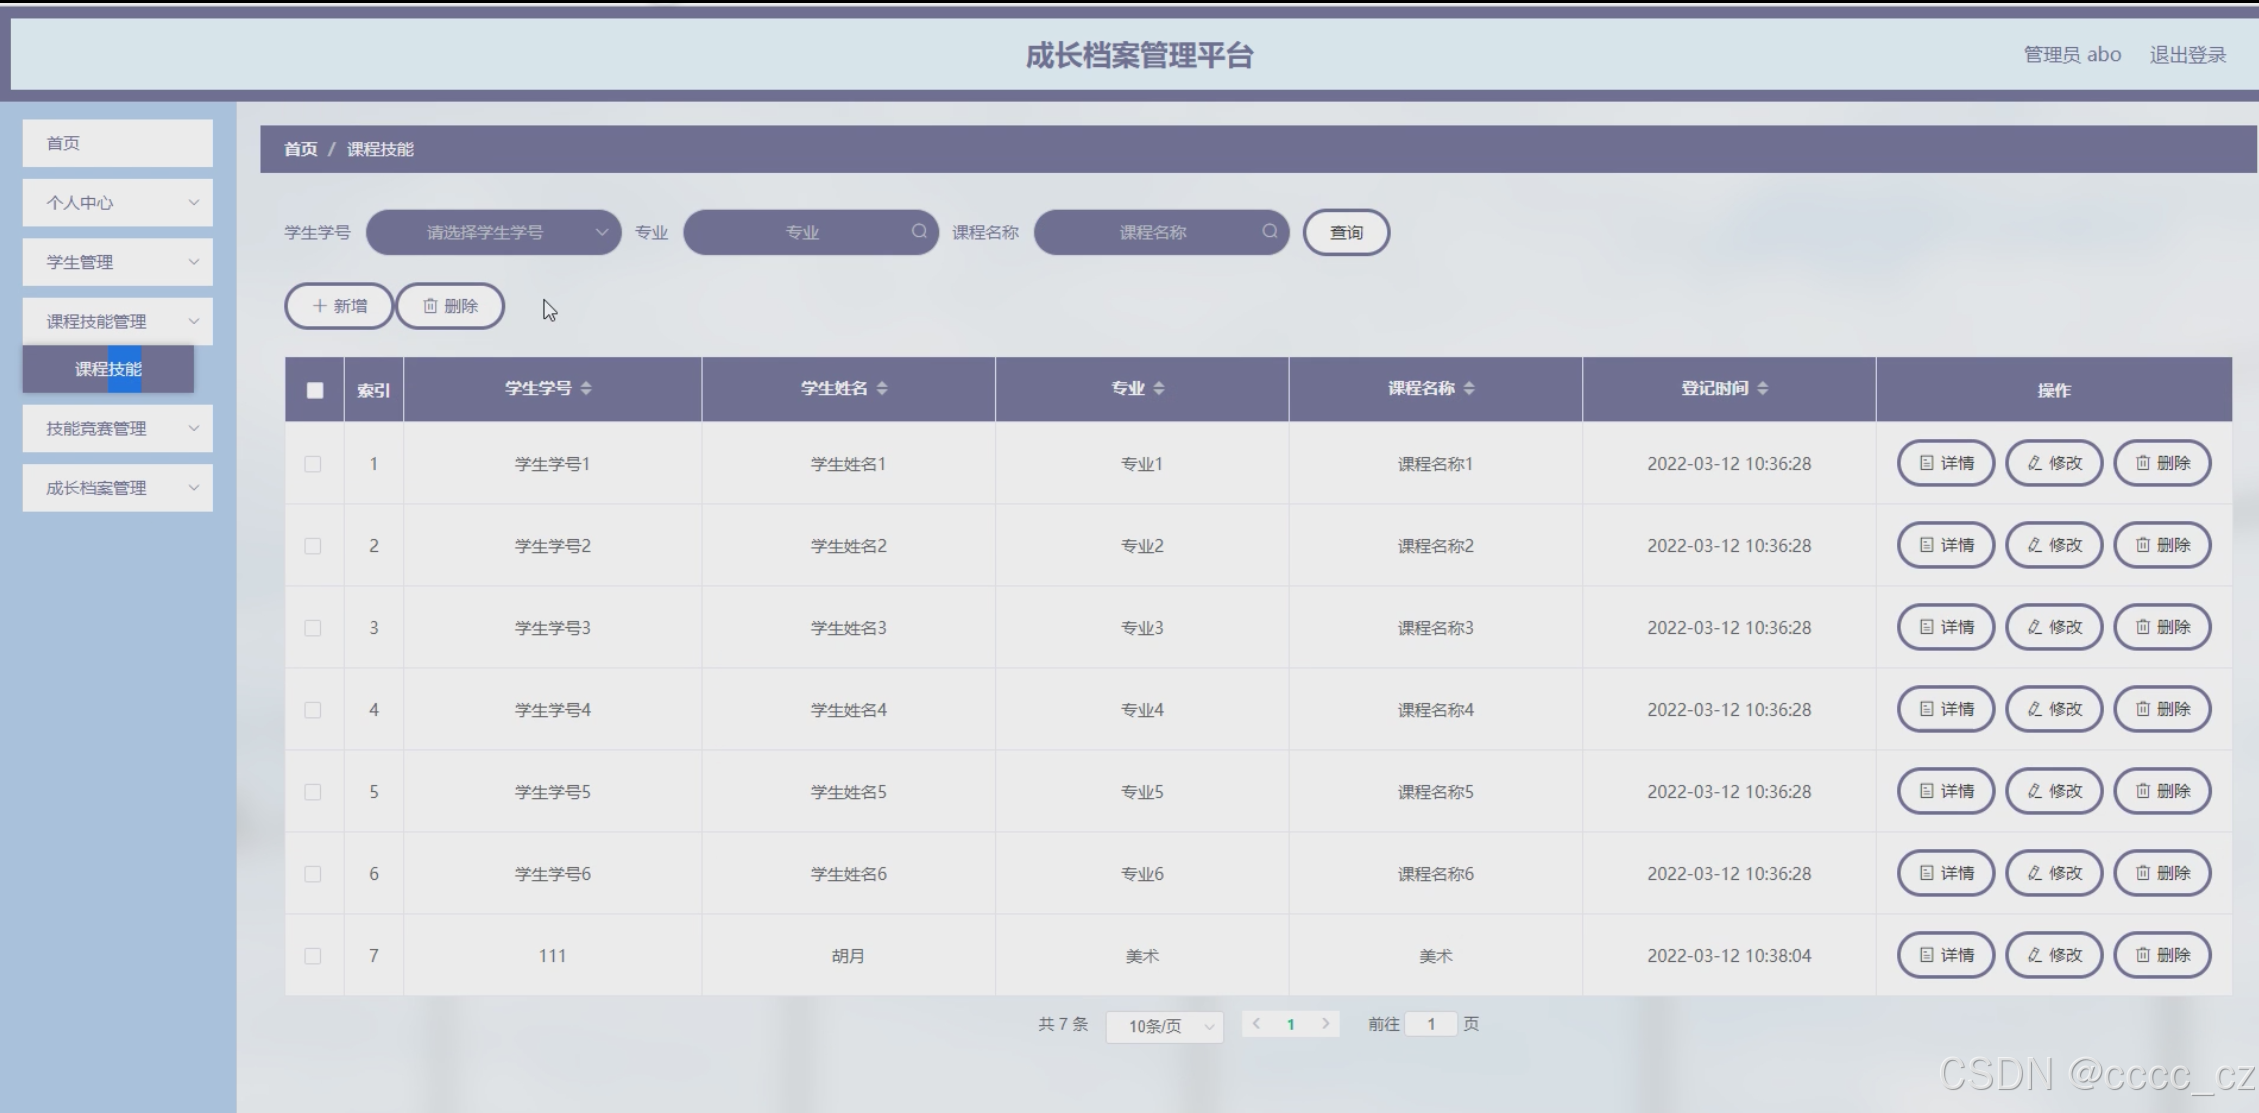Click the 查询 search button
2259x1113 pixels.
click(1345, 232)
